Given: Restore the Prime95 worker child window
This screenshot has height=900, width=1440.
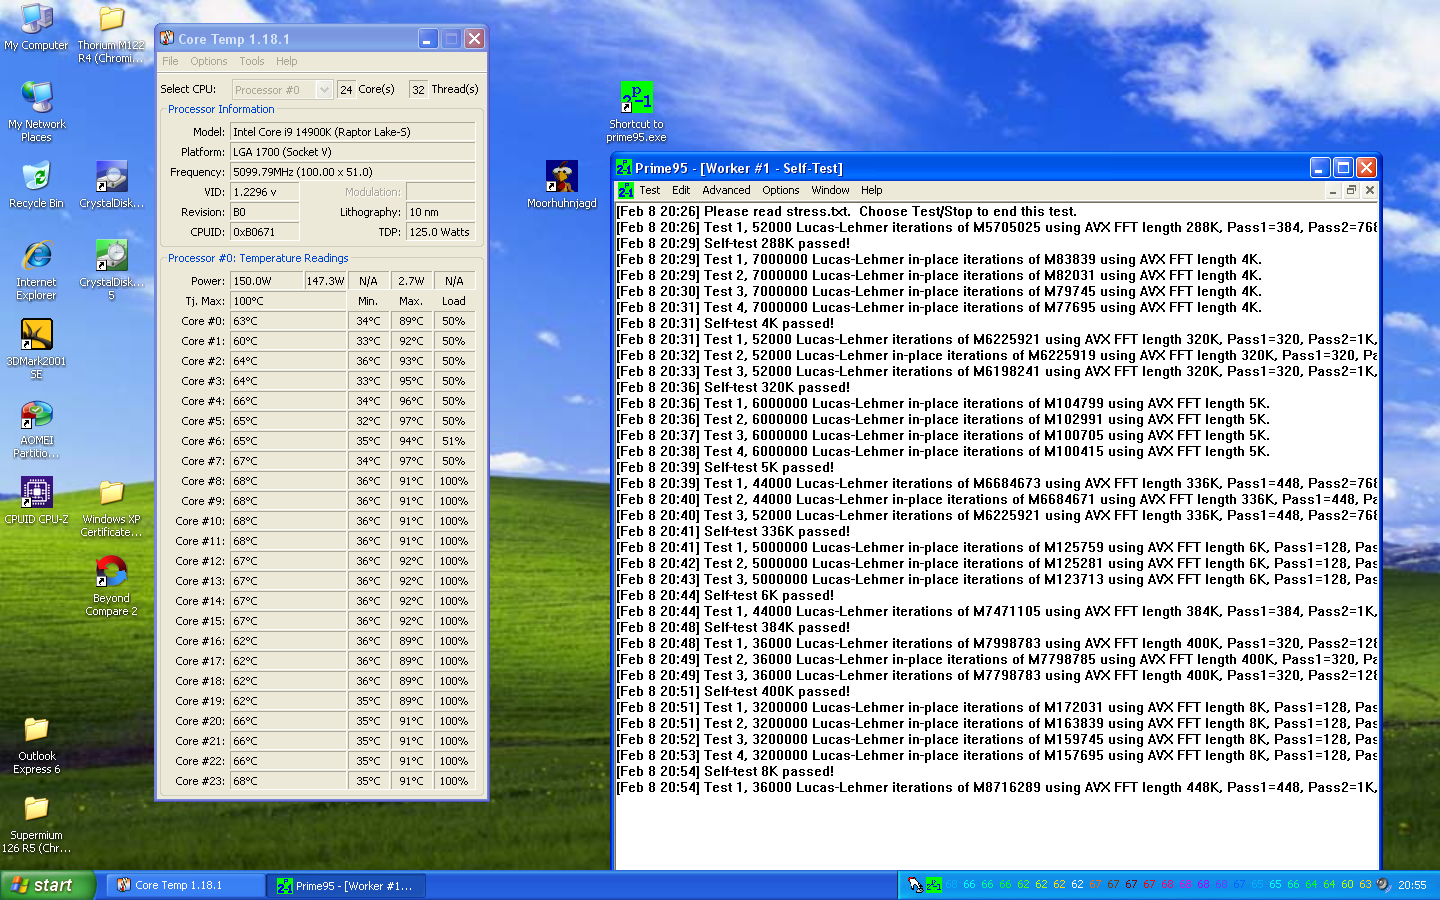Looking at the screenshot, I should click(1351, 190).
